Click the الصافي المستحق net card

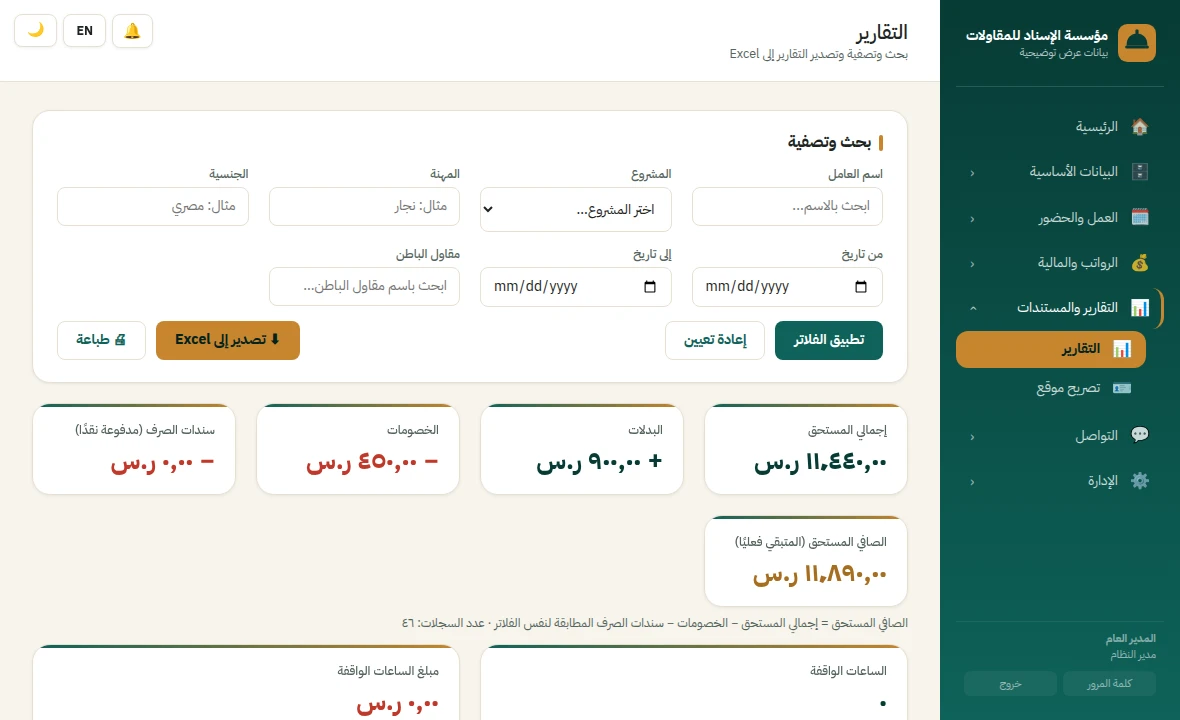pyautogui.click(x=806, y=561)
